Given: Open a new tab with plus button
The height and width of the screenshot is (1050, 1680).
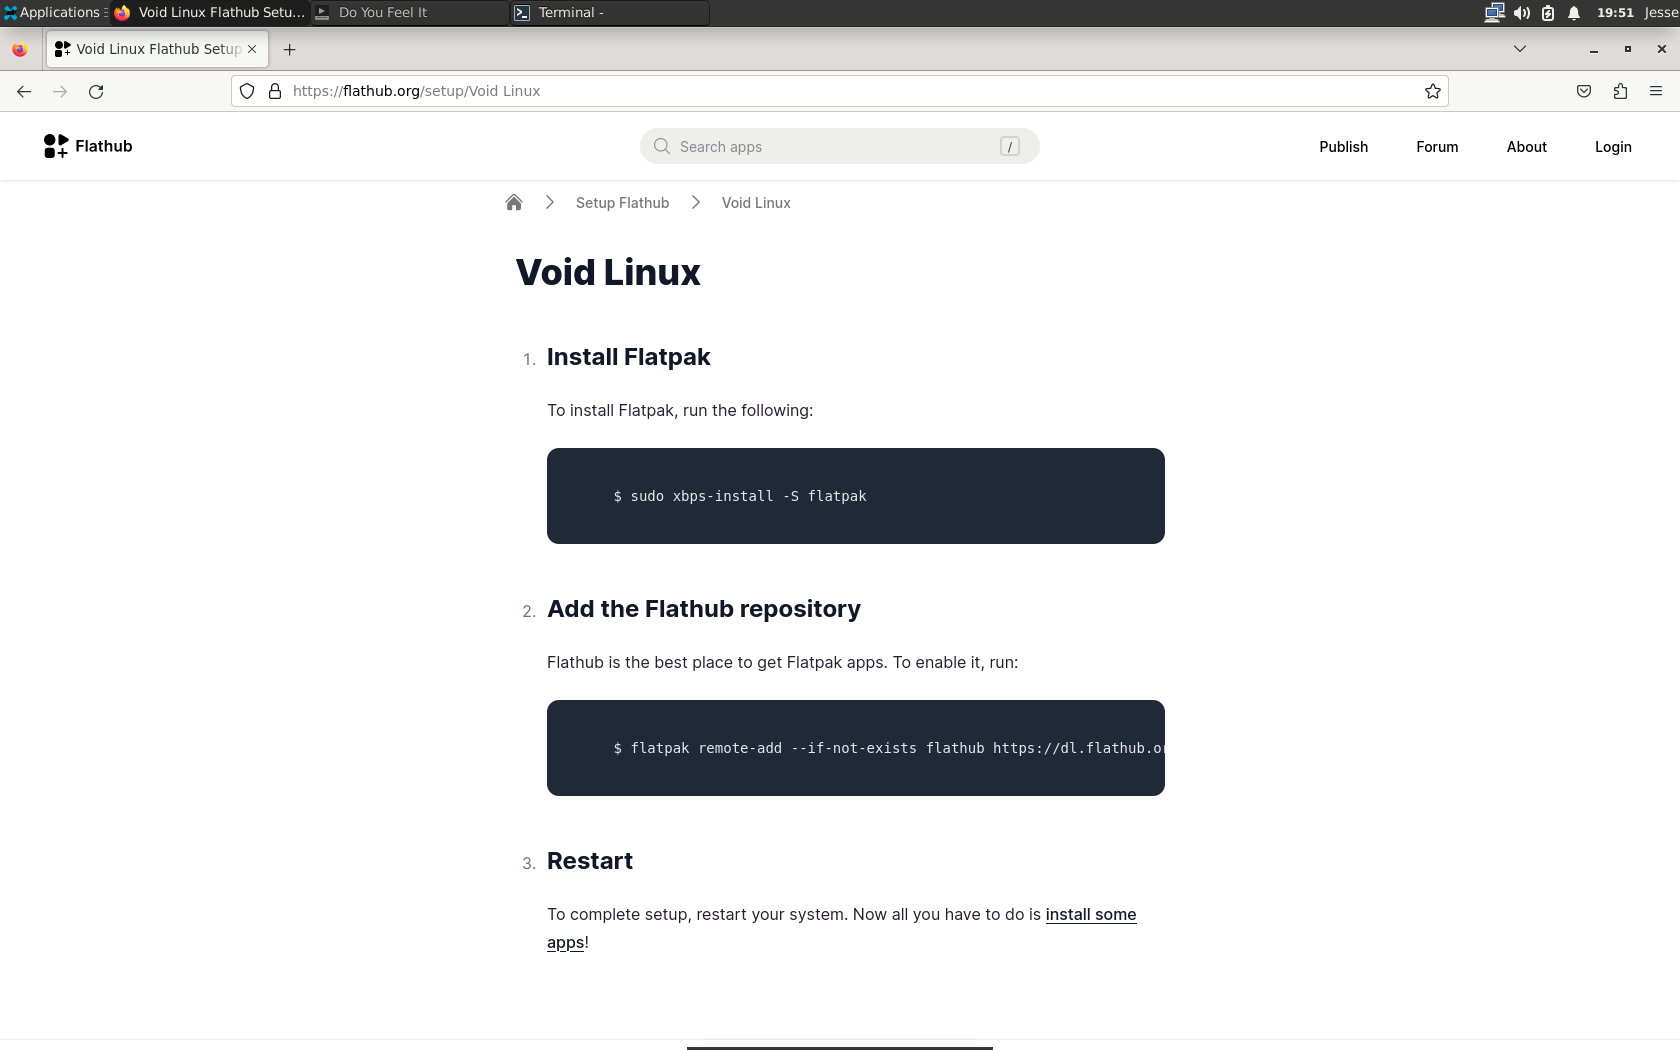Looking at the screenshot, I should coord(289,49).
